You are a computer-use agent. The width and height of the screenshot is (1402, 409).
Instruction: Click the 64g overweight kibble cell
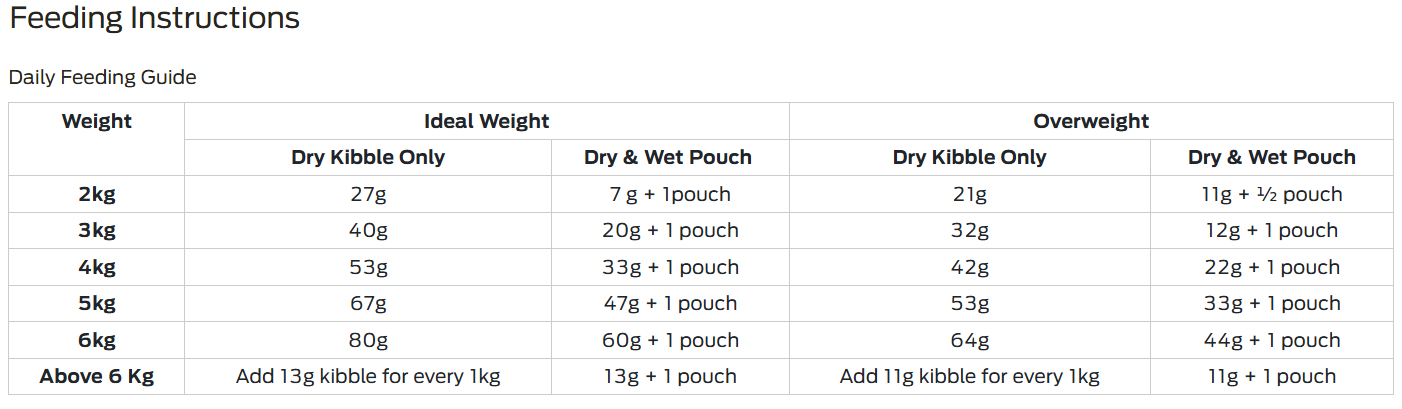pyautogui.click(x=970, y=341)
